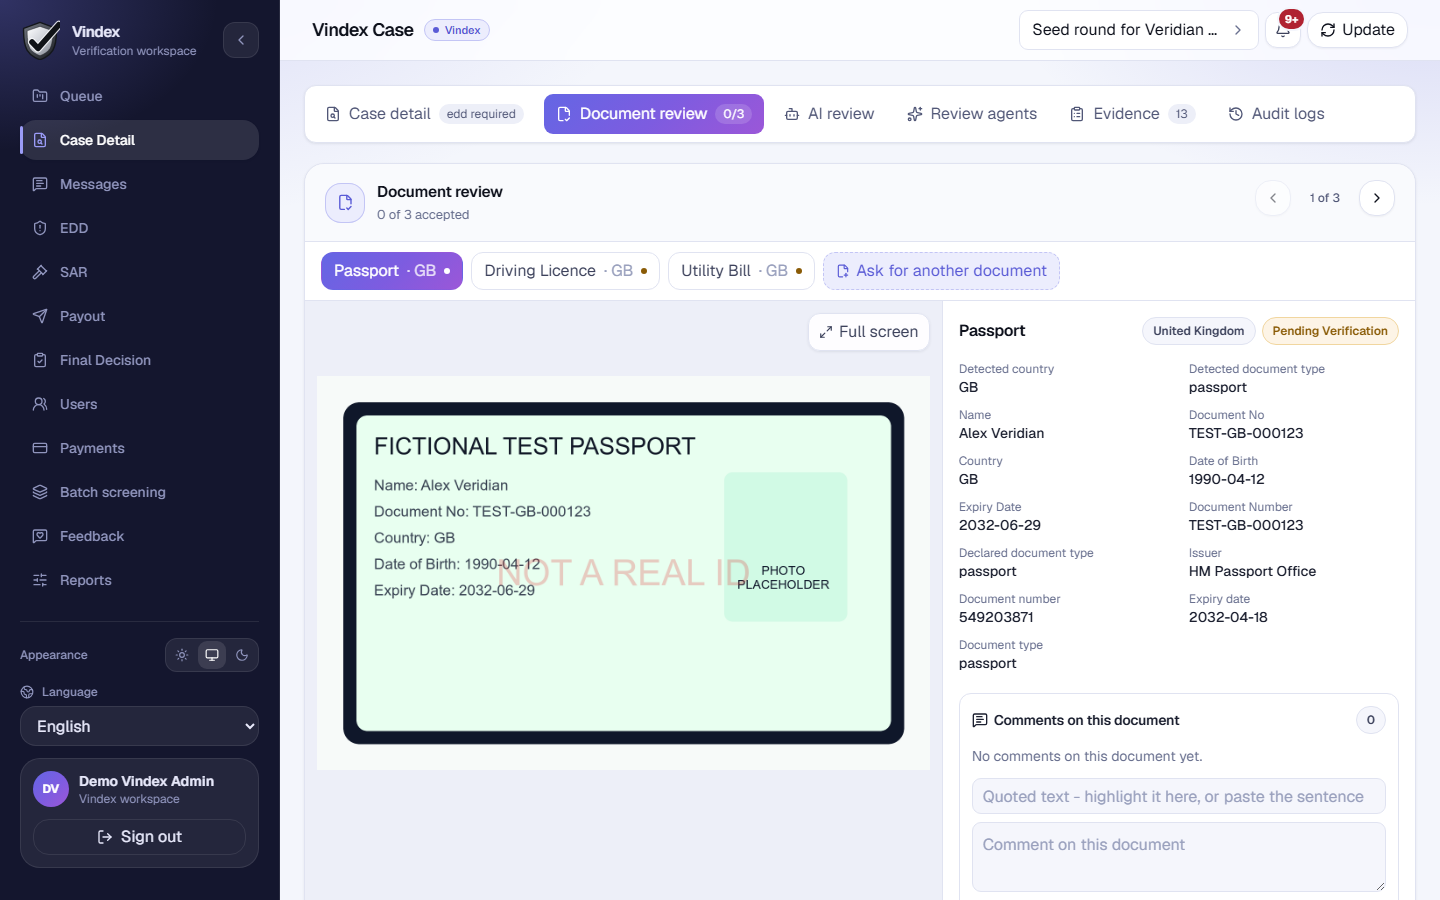1440x900 pixels.
Task: Focus the Comment on this document field
Action: [1179, 857]
